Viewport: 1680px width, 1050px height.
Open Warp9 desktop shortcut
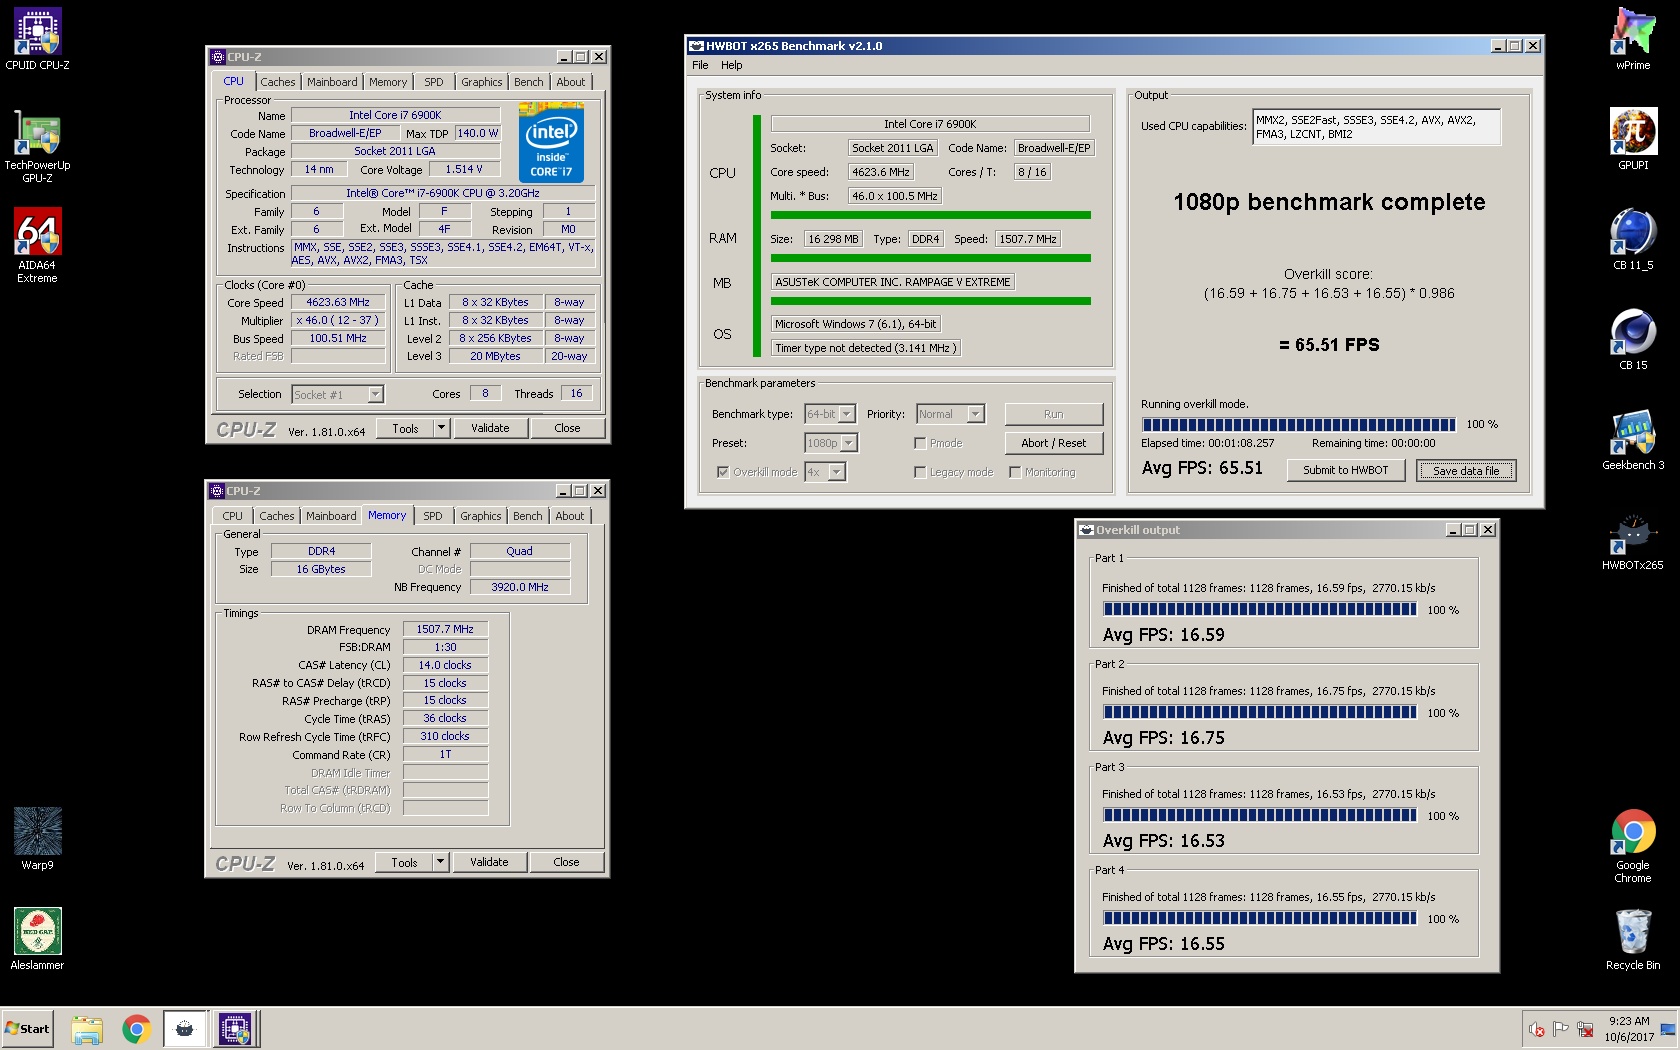click(x=37, y=839)
